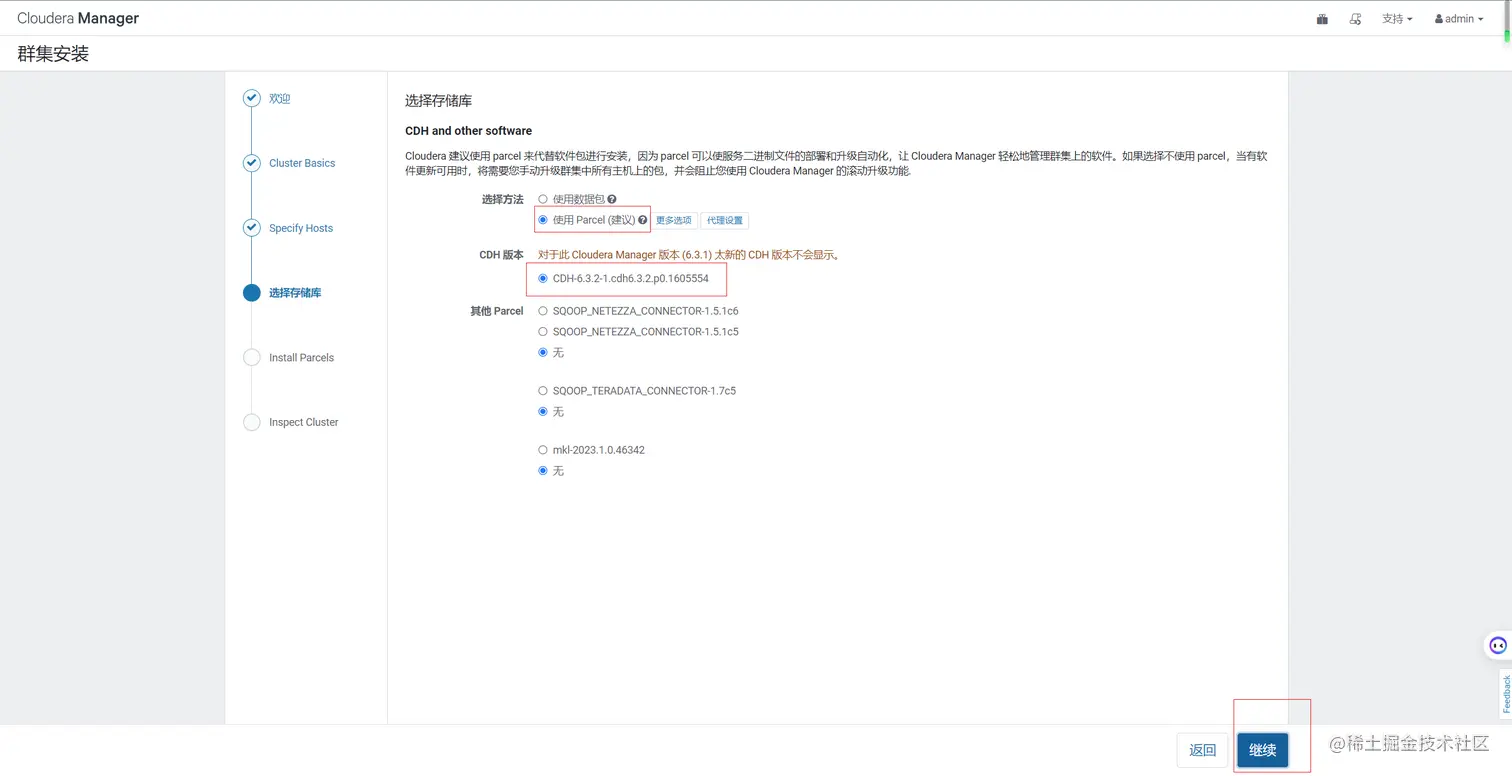The width and height of the screenshot is (1512, 776).
Task: Open 代理设置 proxy settings
Action: click(x=725, y=220)
